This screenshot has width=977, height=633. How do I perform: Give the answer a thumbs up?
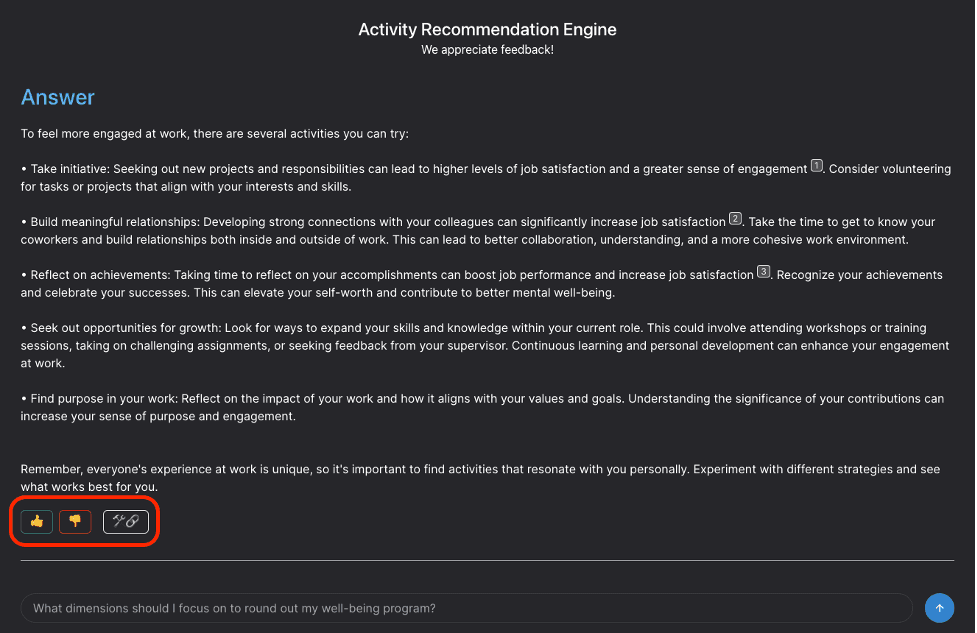point(37,521)
